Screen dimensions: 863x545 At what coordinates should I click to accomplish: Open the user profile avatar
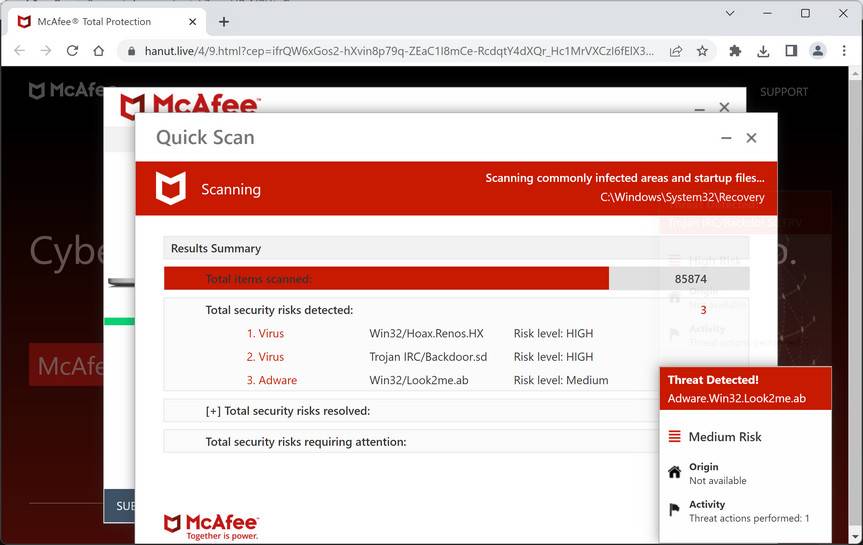point(818,51)
